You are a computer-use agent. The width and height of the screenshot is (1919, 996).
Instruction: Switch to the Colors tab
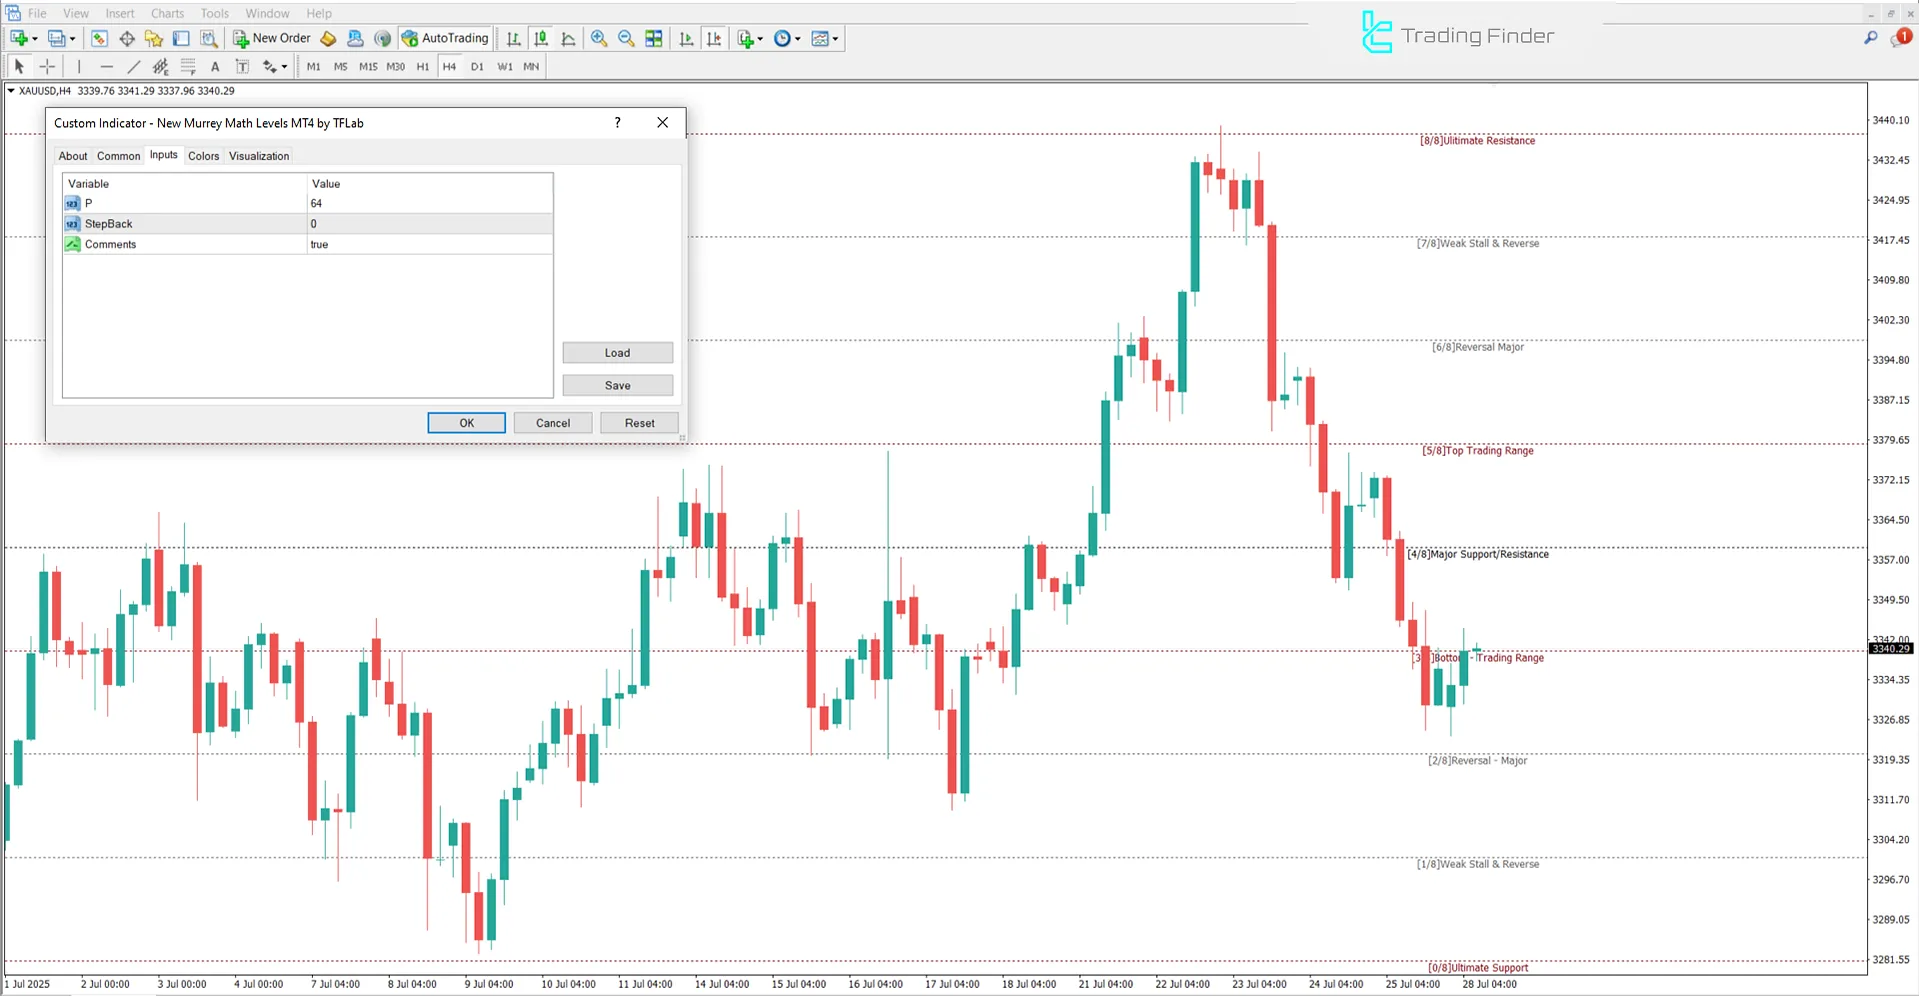(203, 156)
